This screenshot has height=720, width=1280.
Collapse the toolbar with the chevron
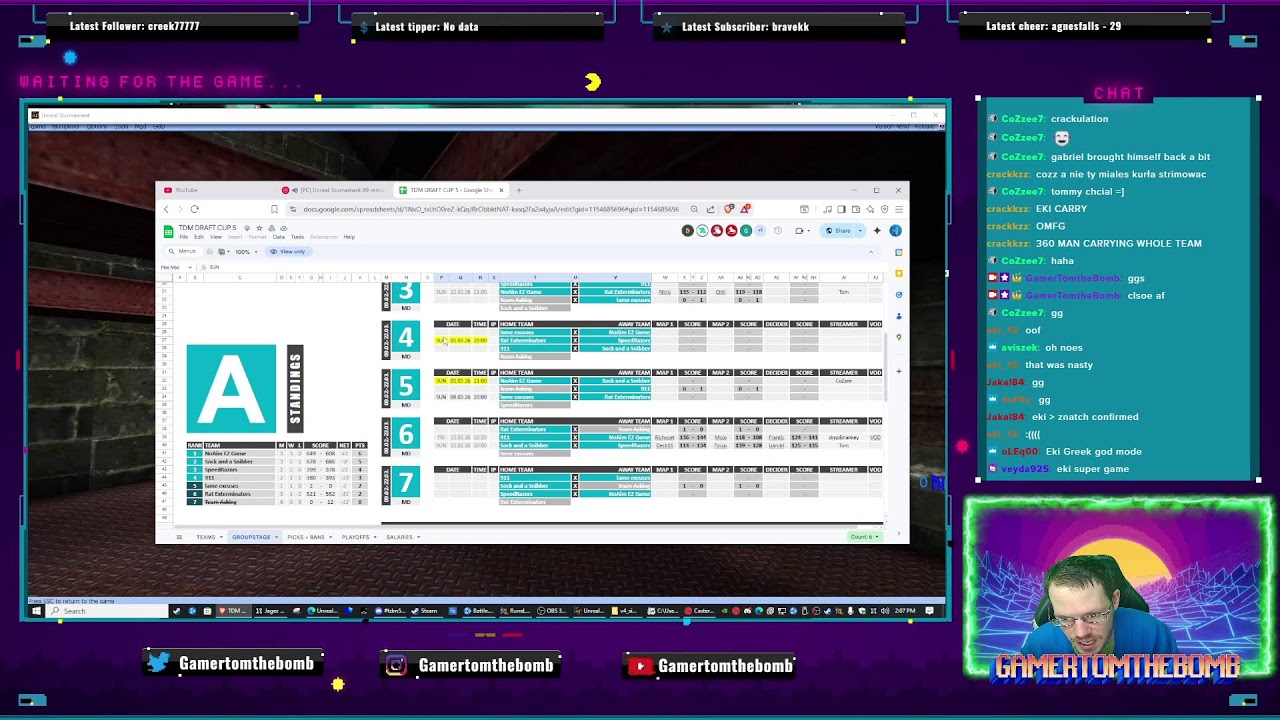point(870,252)
